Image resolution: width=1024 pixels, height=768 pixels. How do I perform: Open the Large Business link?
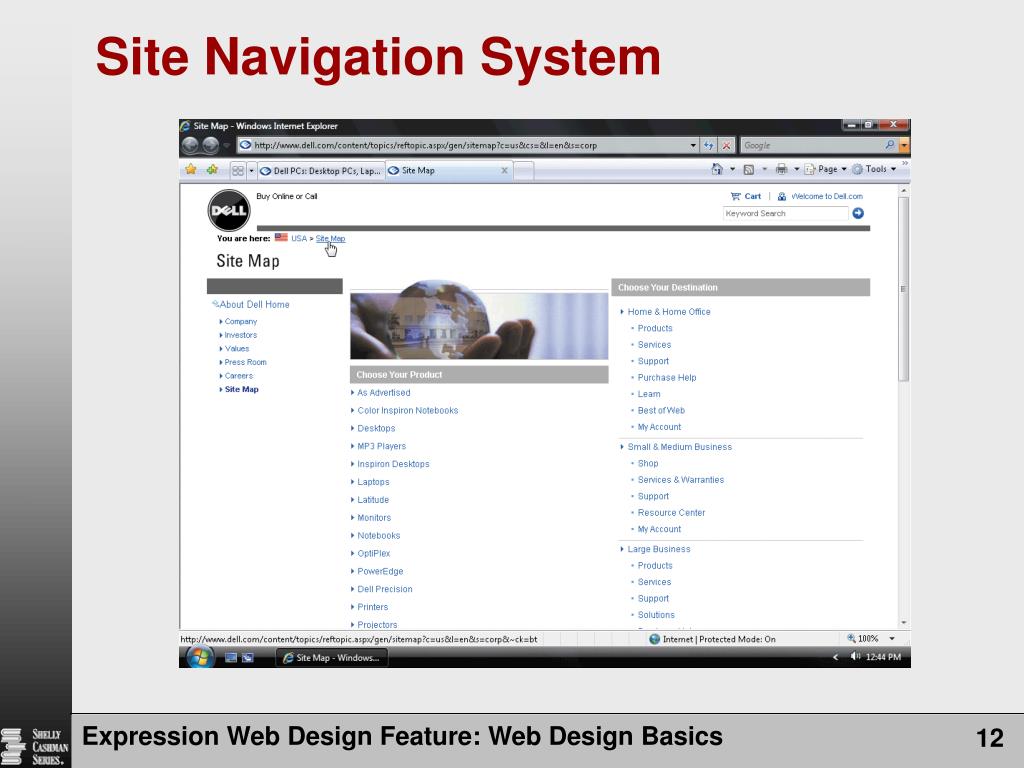point(658,549)
